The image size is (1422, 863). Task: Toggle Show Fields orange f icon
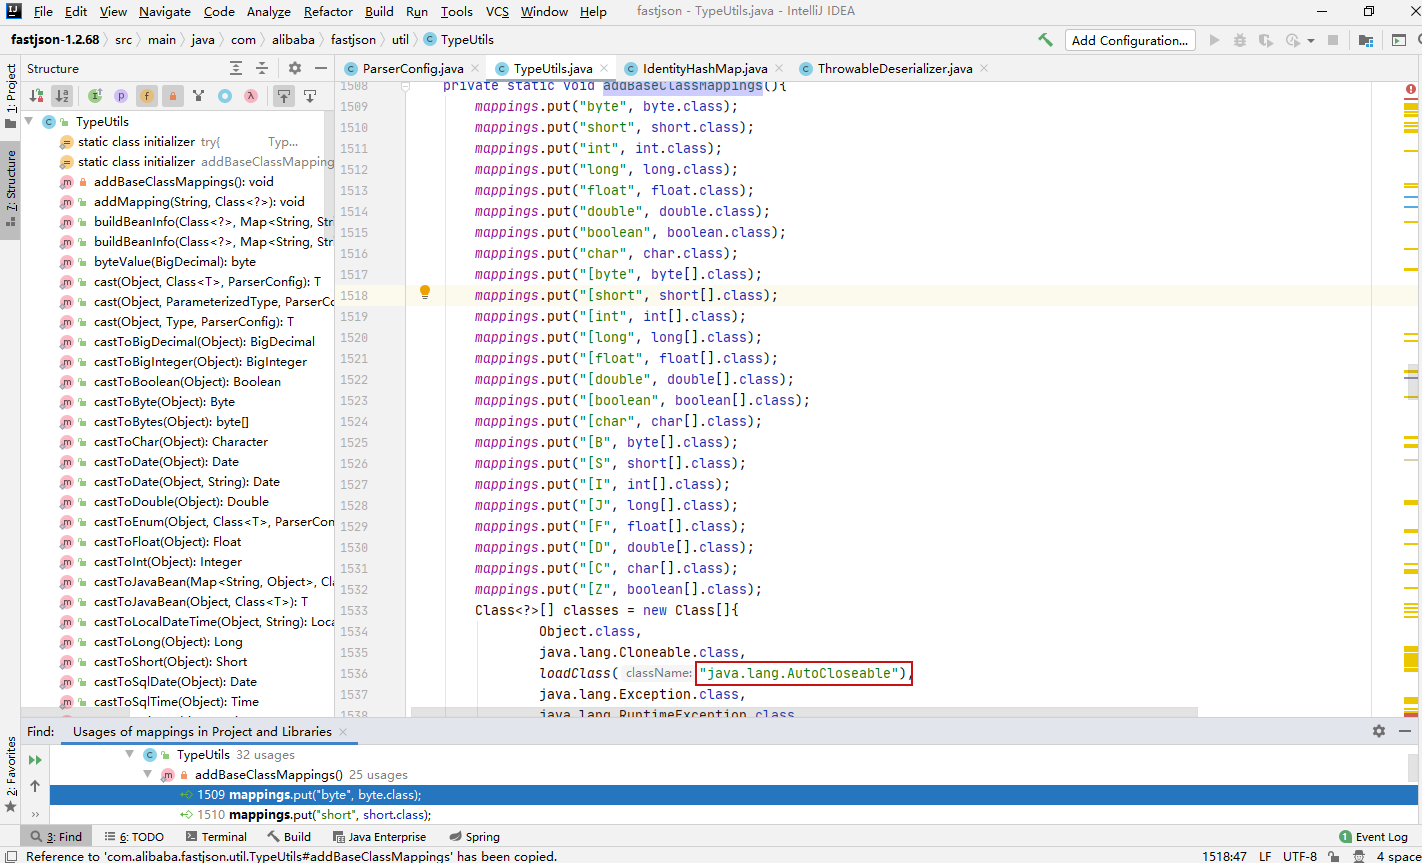[x=147, y=96]
